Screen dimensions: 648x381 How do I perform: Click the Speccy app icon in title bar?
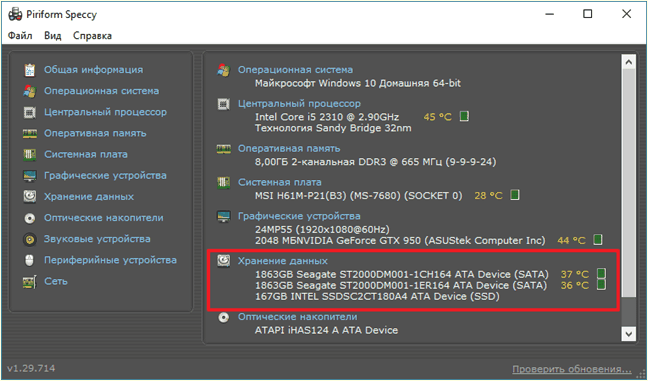[x=15, y=14]
